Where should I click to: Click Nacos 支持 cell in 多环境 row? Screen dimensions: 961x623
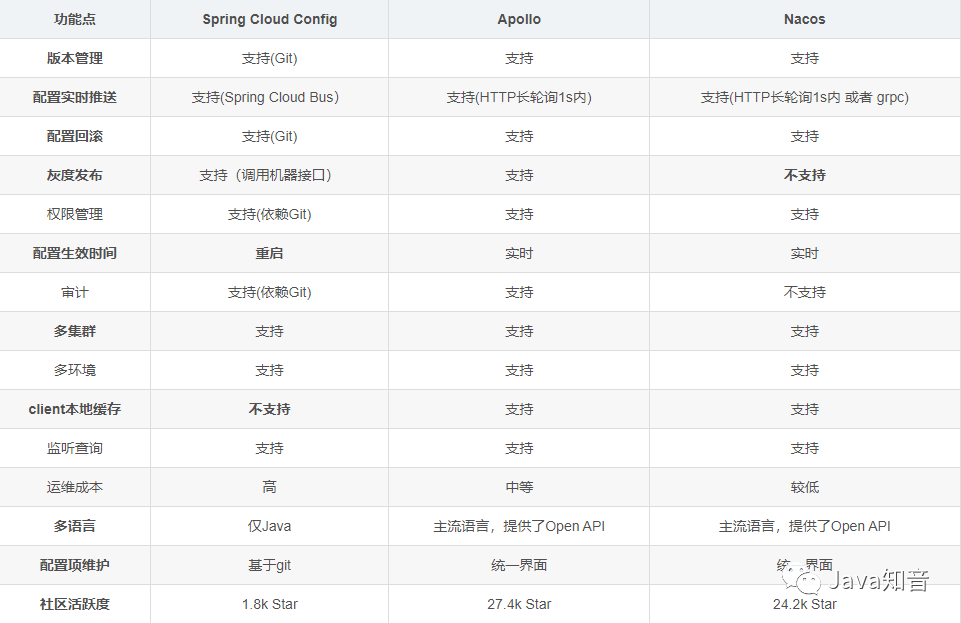point(805,370)
